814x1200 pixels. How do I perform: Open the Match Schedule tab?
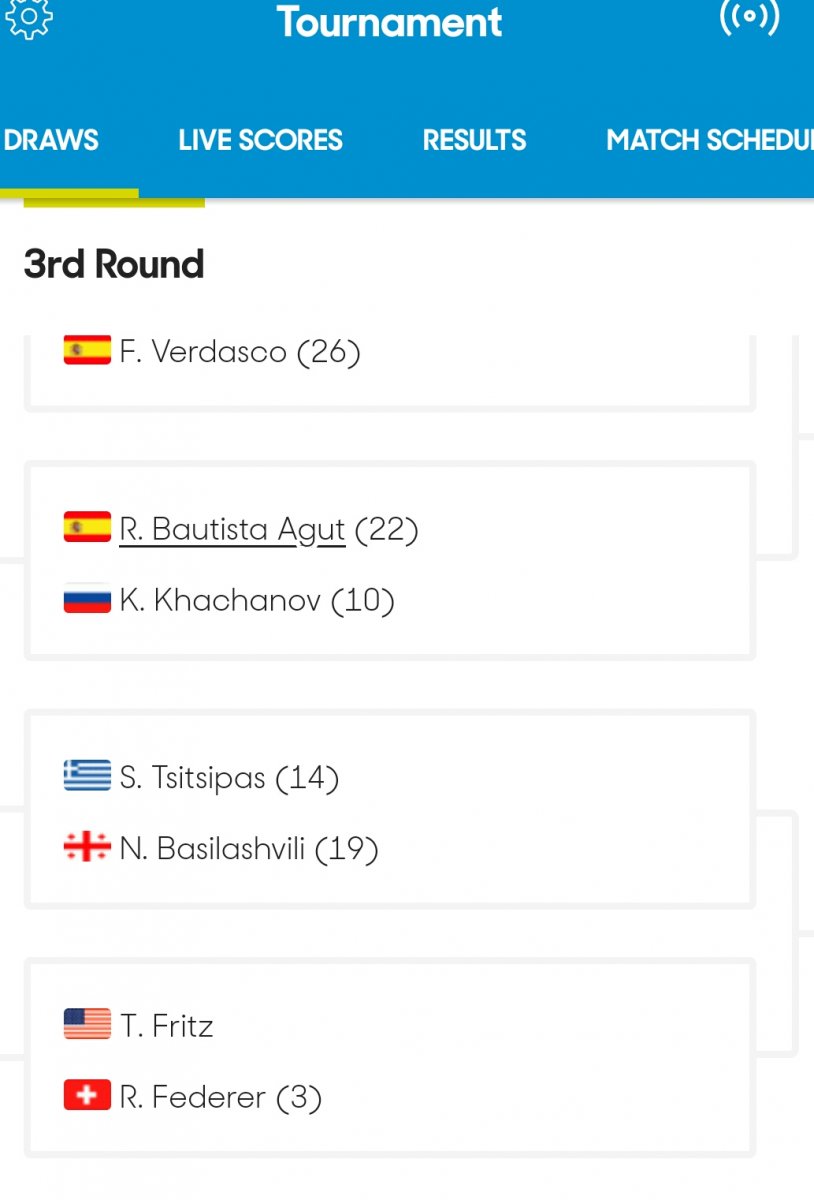coord(708,140)
